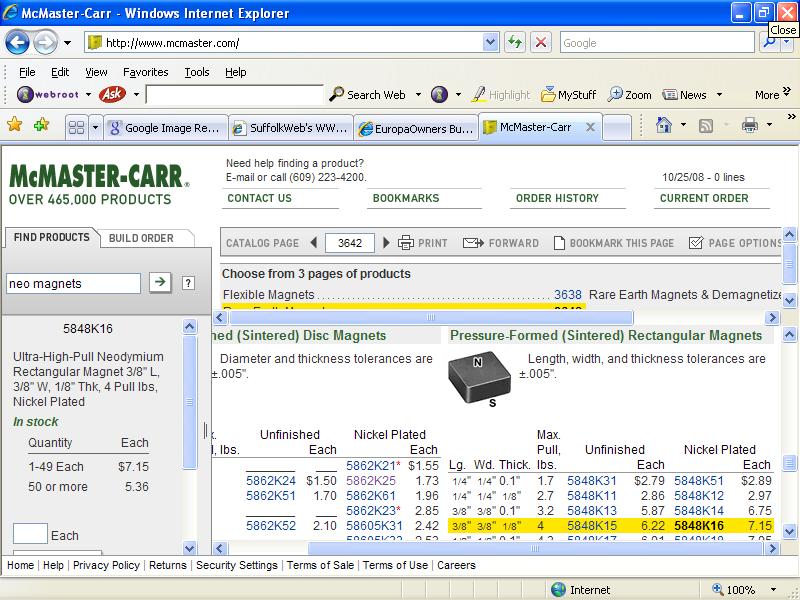Click the browser Back arrow button
Screen dimensions: 800x600
pyautogui.click(x=18, y=43)
